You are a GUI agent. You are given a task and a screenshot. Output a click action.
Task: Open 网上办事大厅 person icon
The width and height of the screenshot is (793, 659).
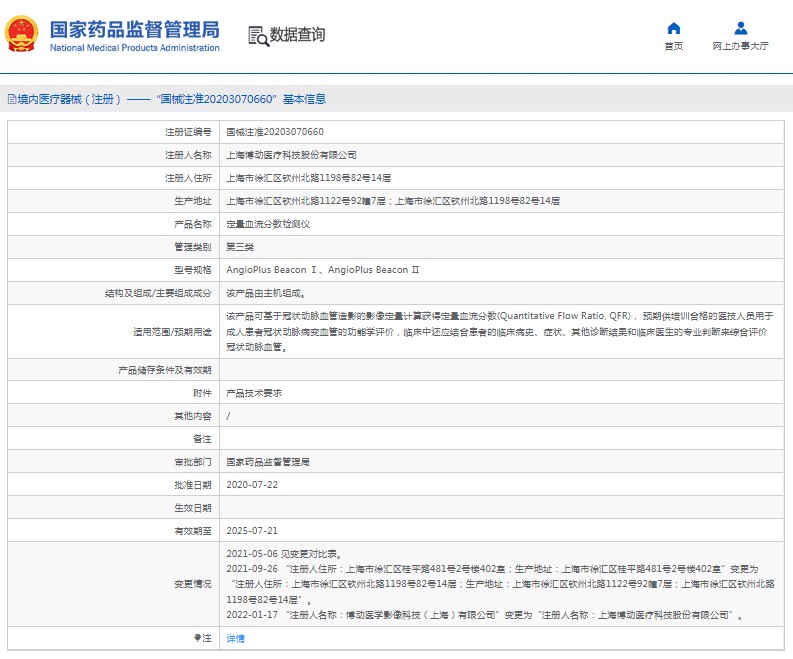coord(740,28)
